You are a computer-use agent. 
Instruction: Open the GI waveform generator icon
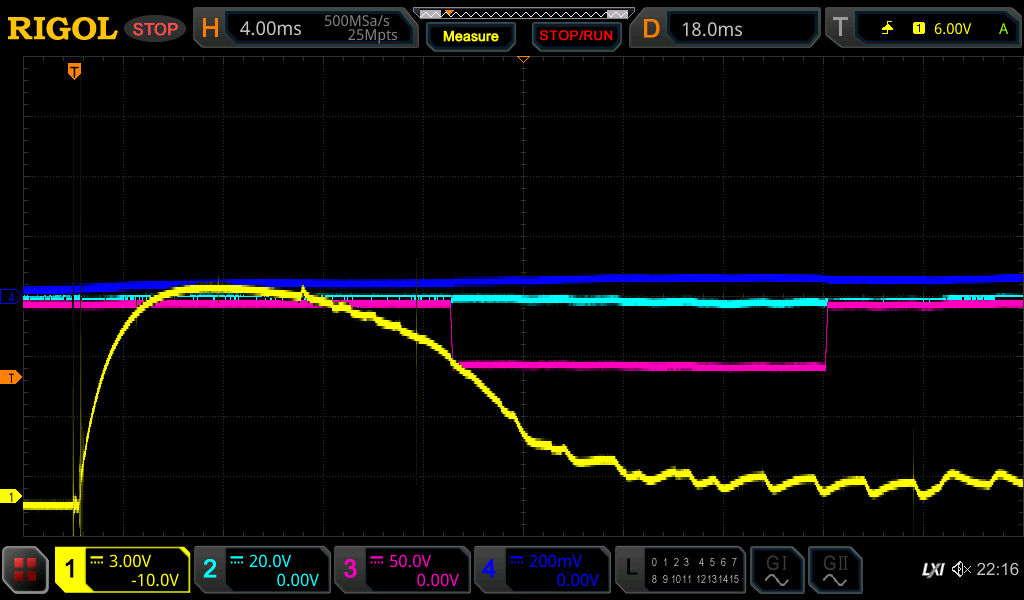776,570
